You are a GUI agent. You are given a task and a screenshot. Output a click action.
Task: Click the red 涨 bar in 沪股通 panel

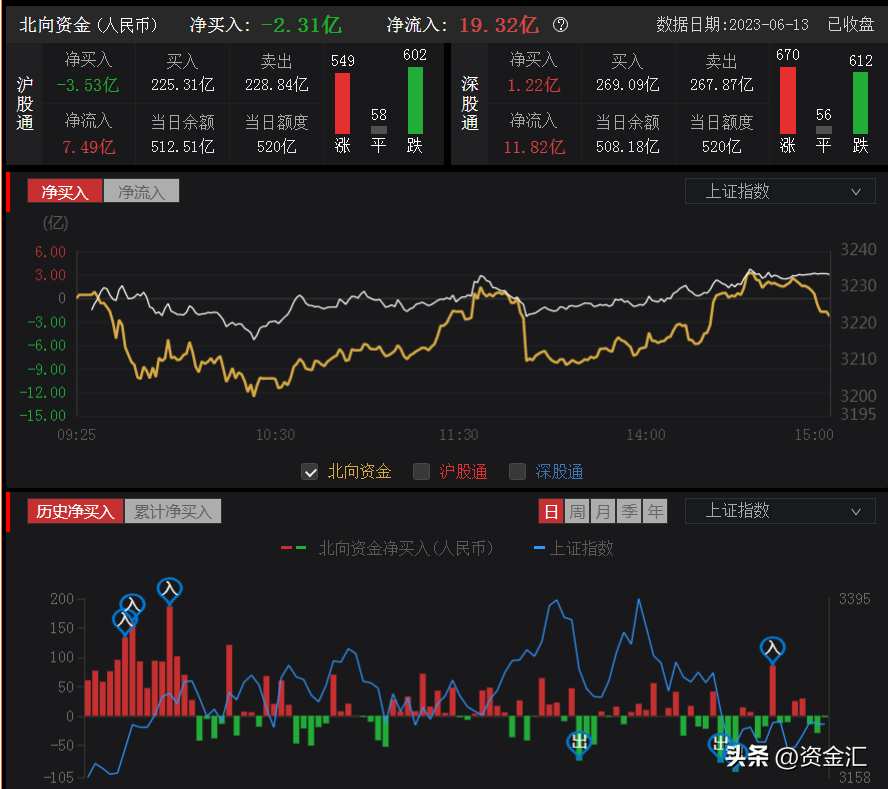click(x=342, y=104)
